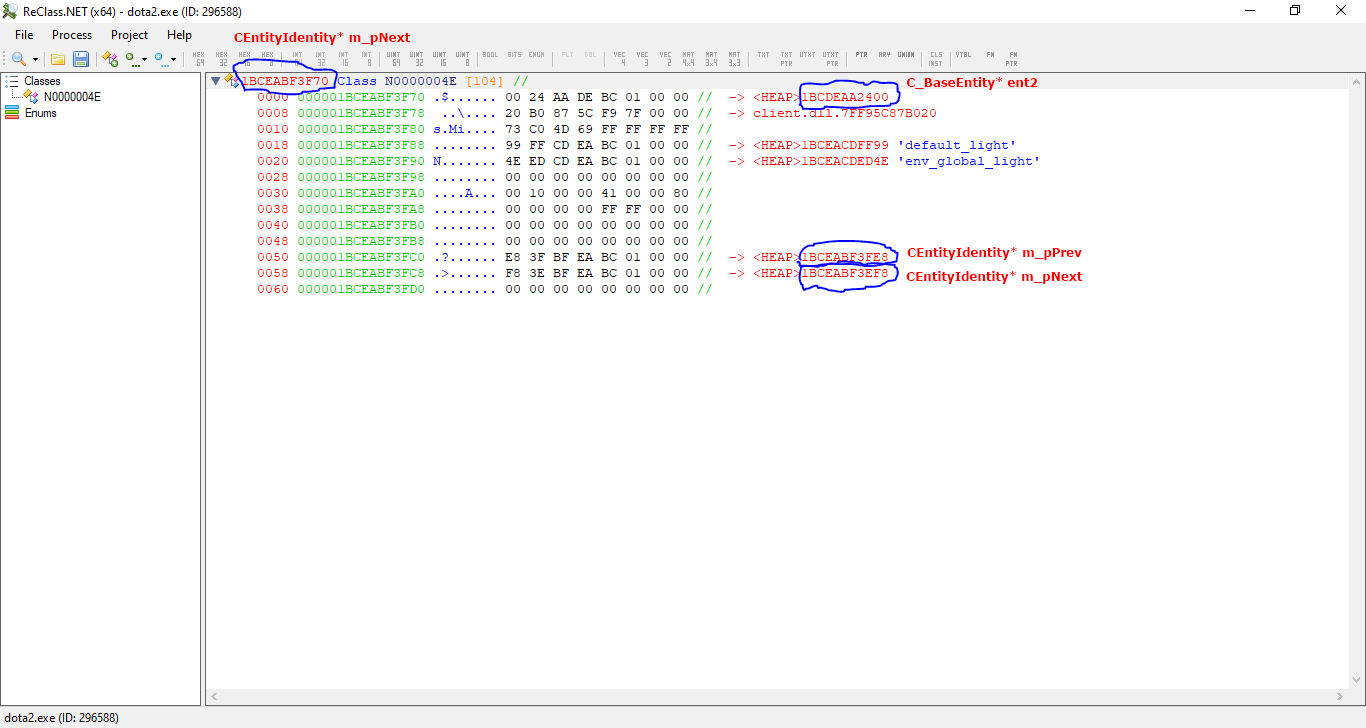
Task: Select the DBL double node type
Action: click(590, 55)
